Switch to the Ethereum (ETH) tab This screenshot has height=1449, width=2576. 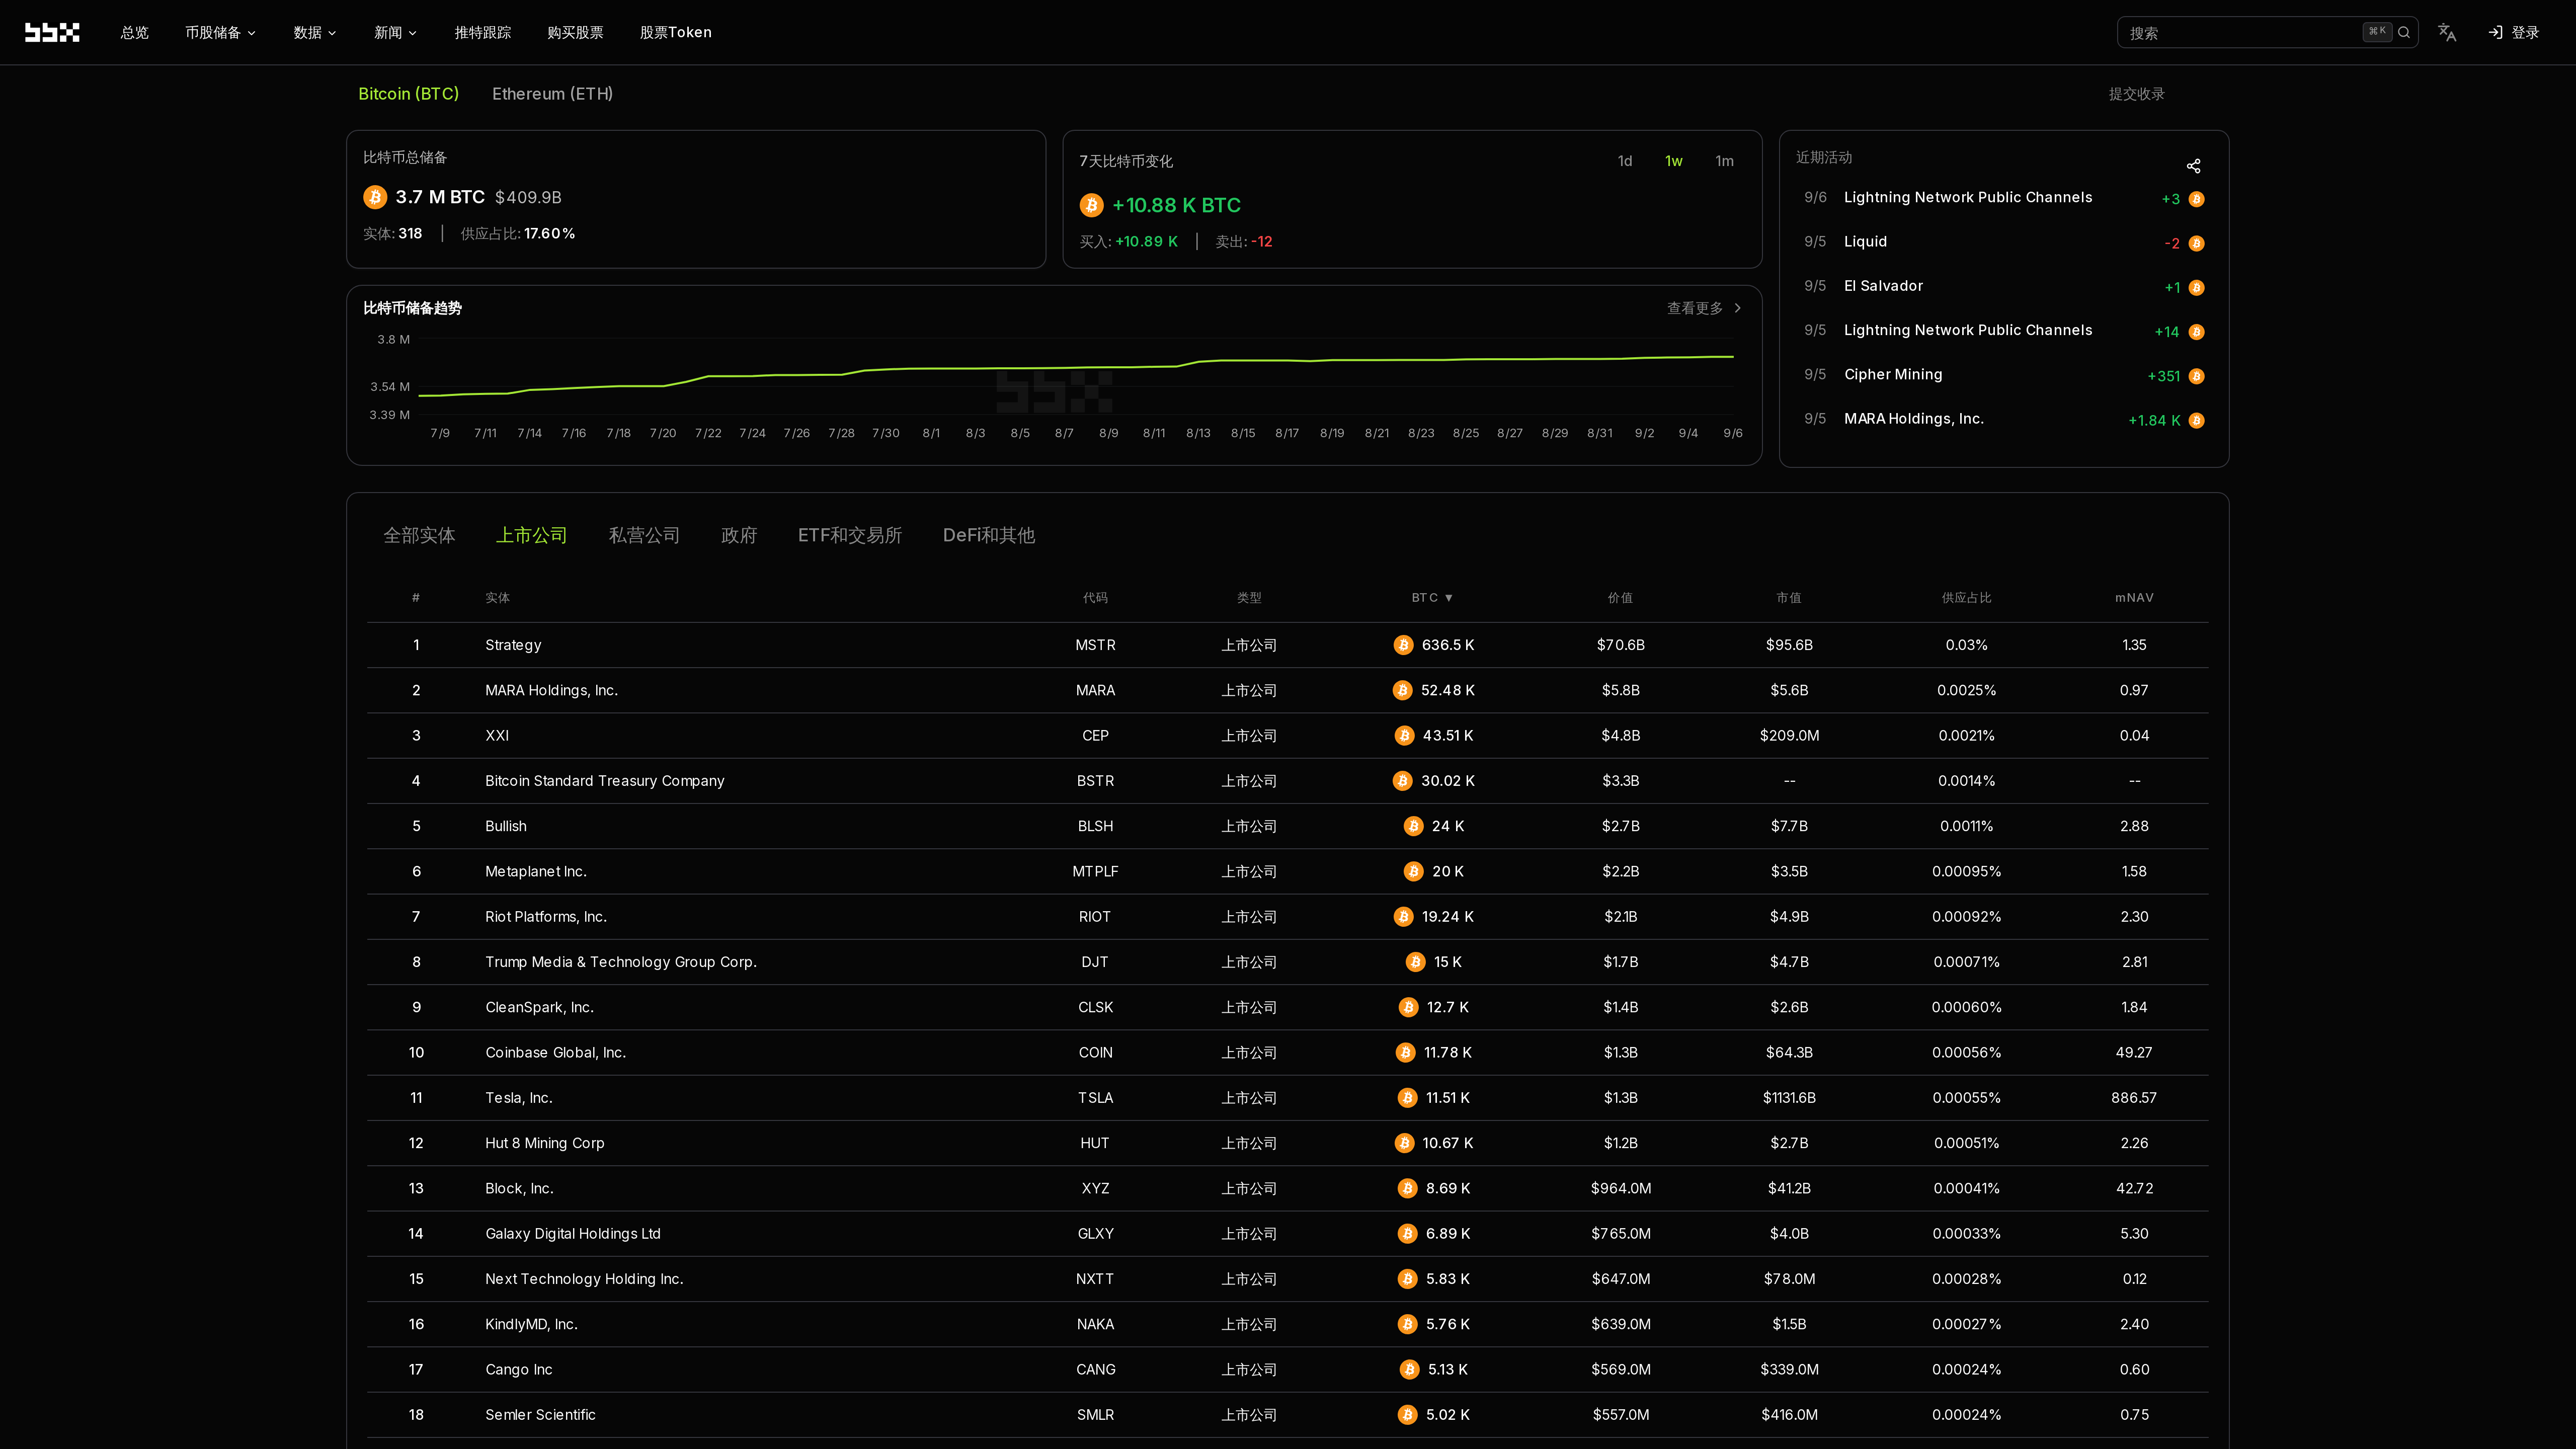552,94
